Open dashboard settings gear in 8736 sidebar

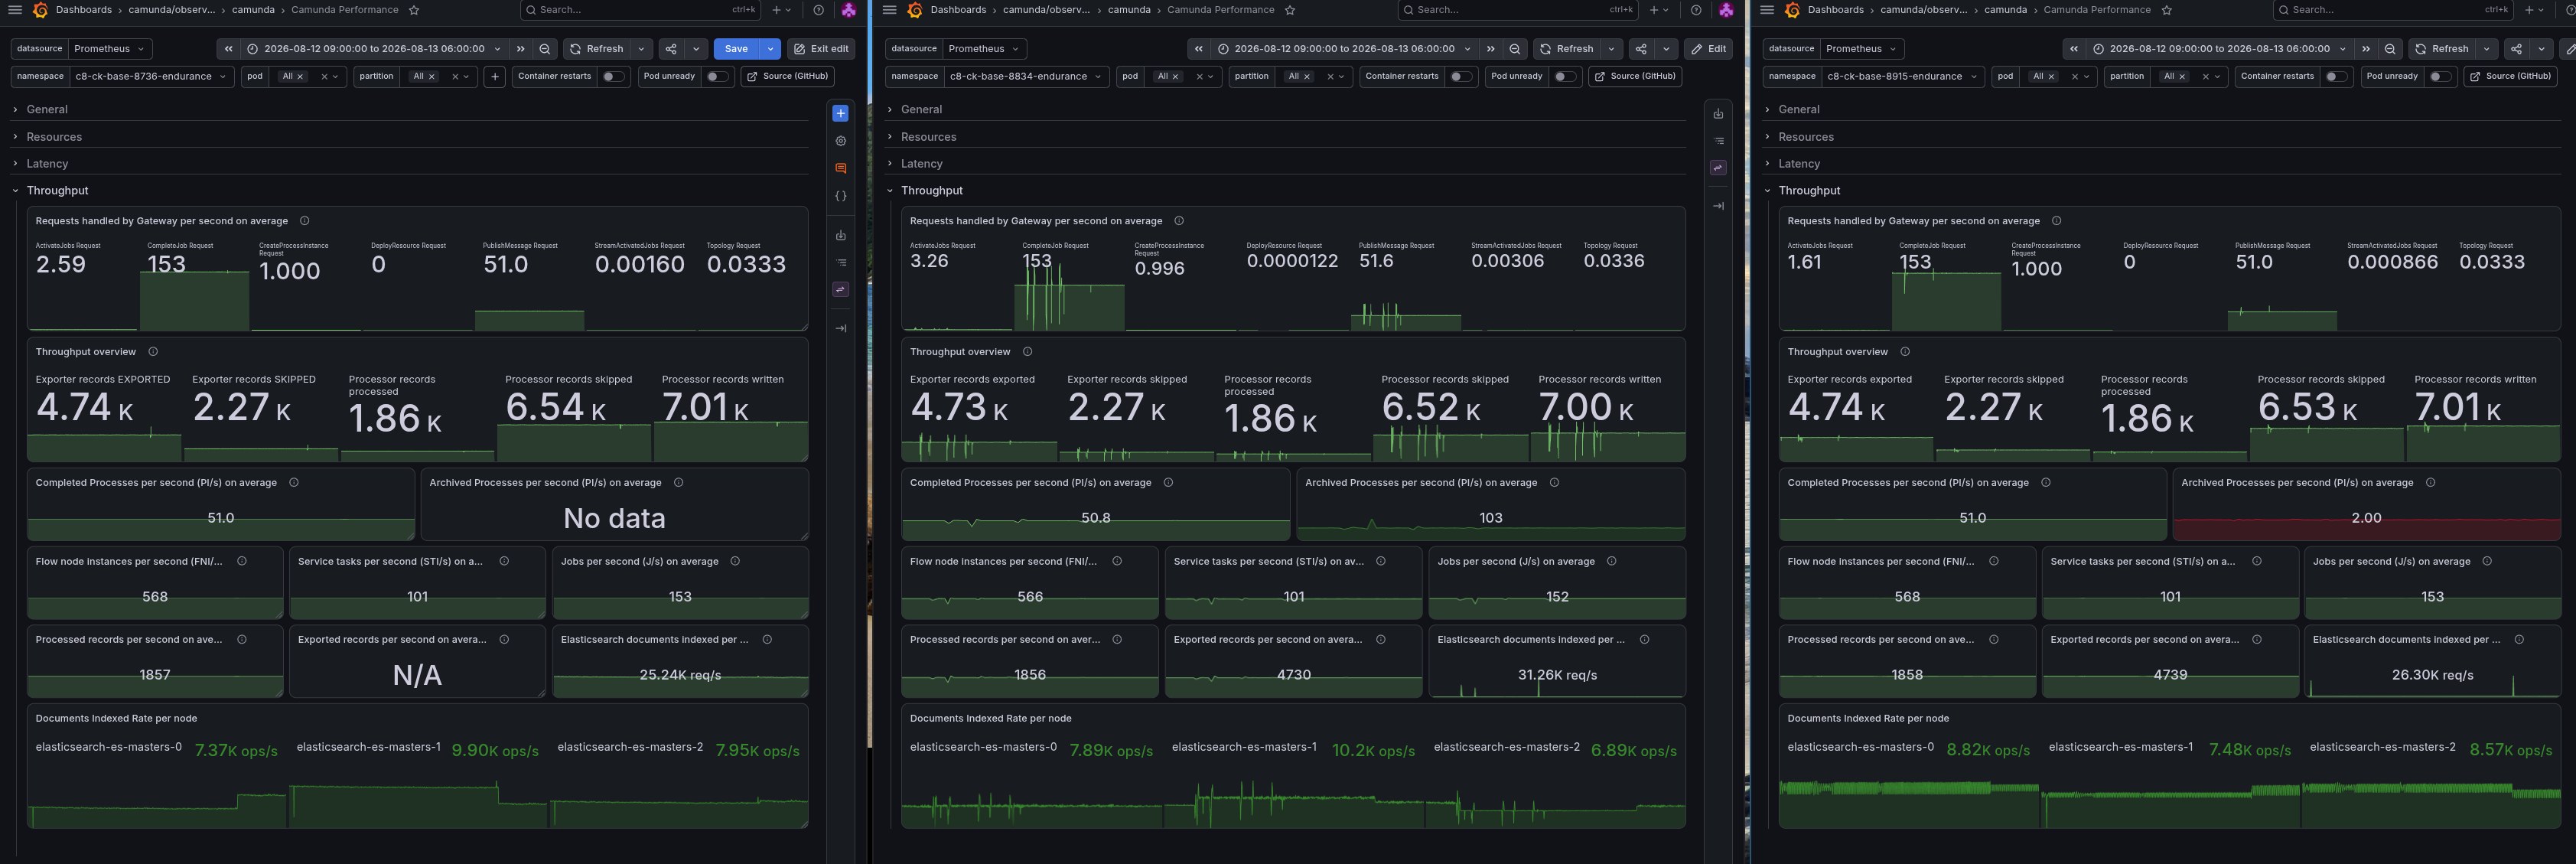(x=841, y=141)
